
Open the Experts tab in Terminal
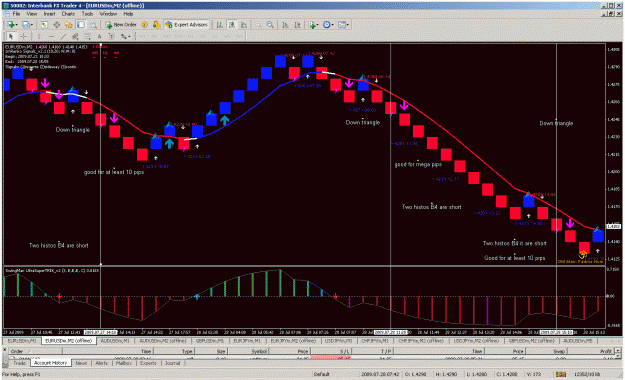click(x=148, y=363)
